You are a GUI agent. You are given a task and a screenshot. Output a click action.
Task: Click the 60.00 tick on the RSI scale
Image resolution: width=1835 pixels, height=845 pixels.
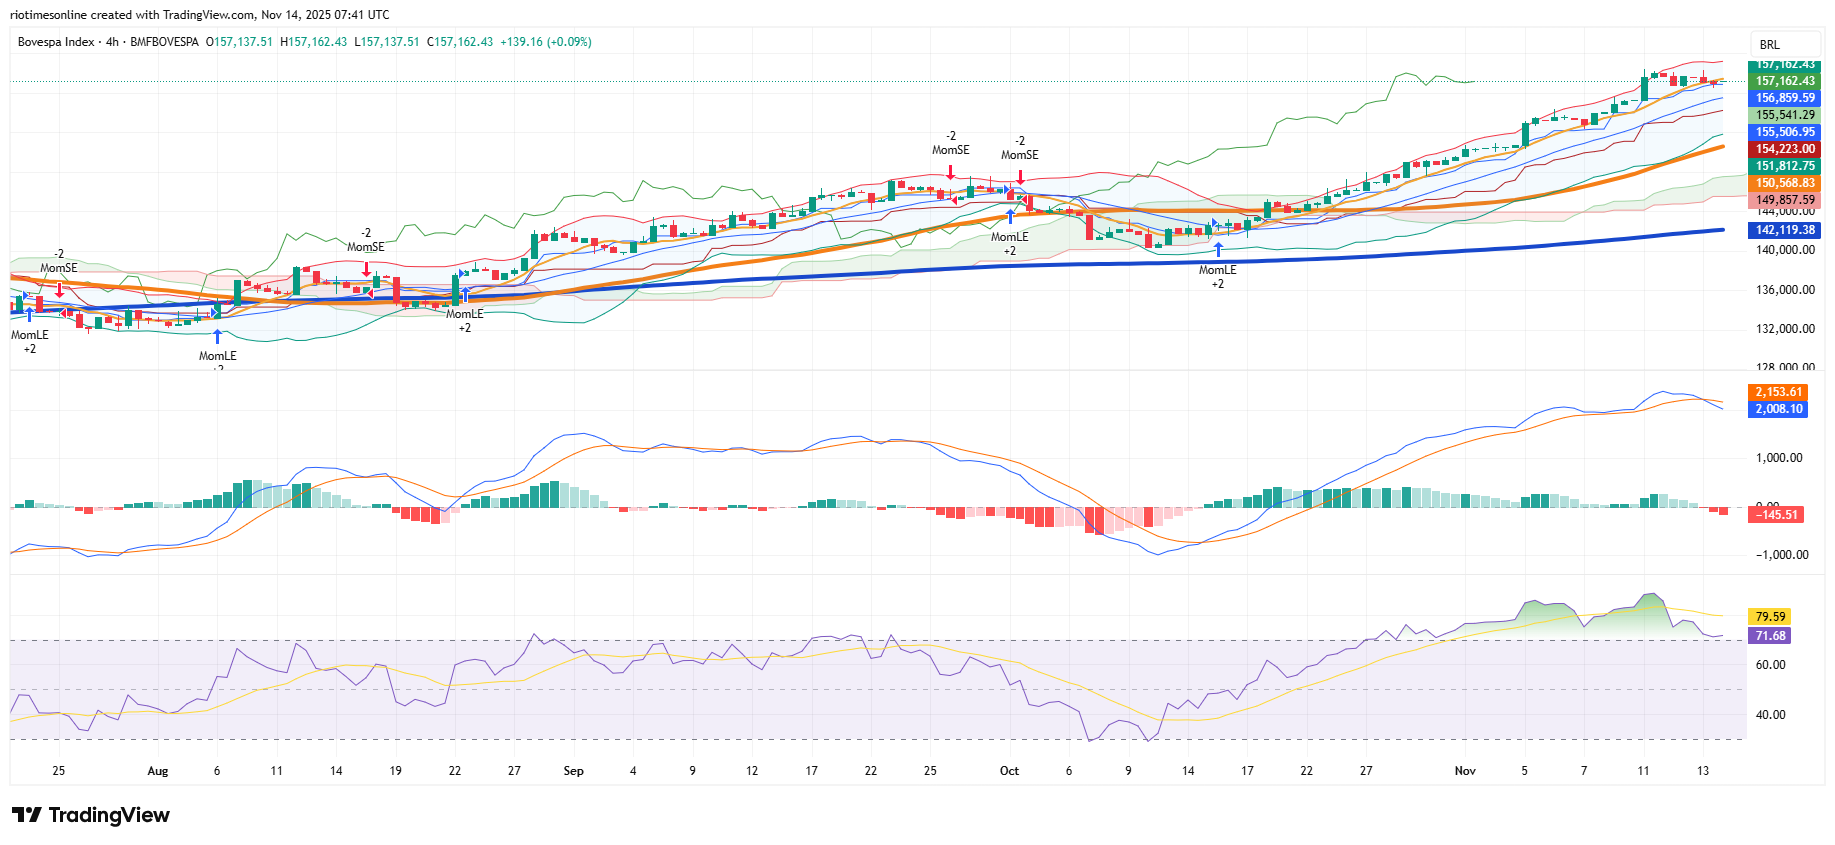(x=1770, y=665)
